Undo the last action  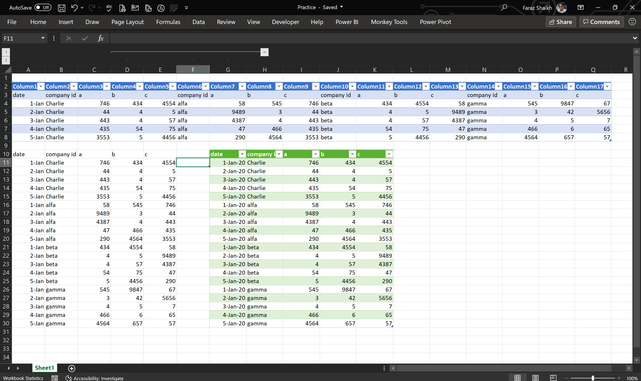74,8
